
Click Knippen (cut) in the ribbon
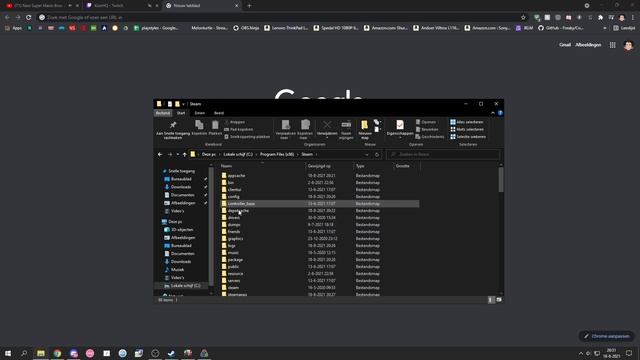[235, 122]
